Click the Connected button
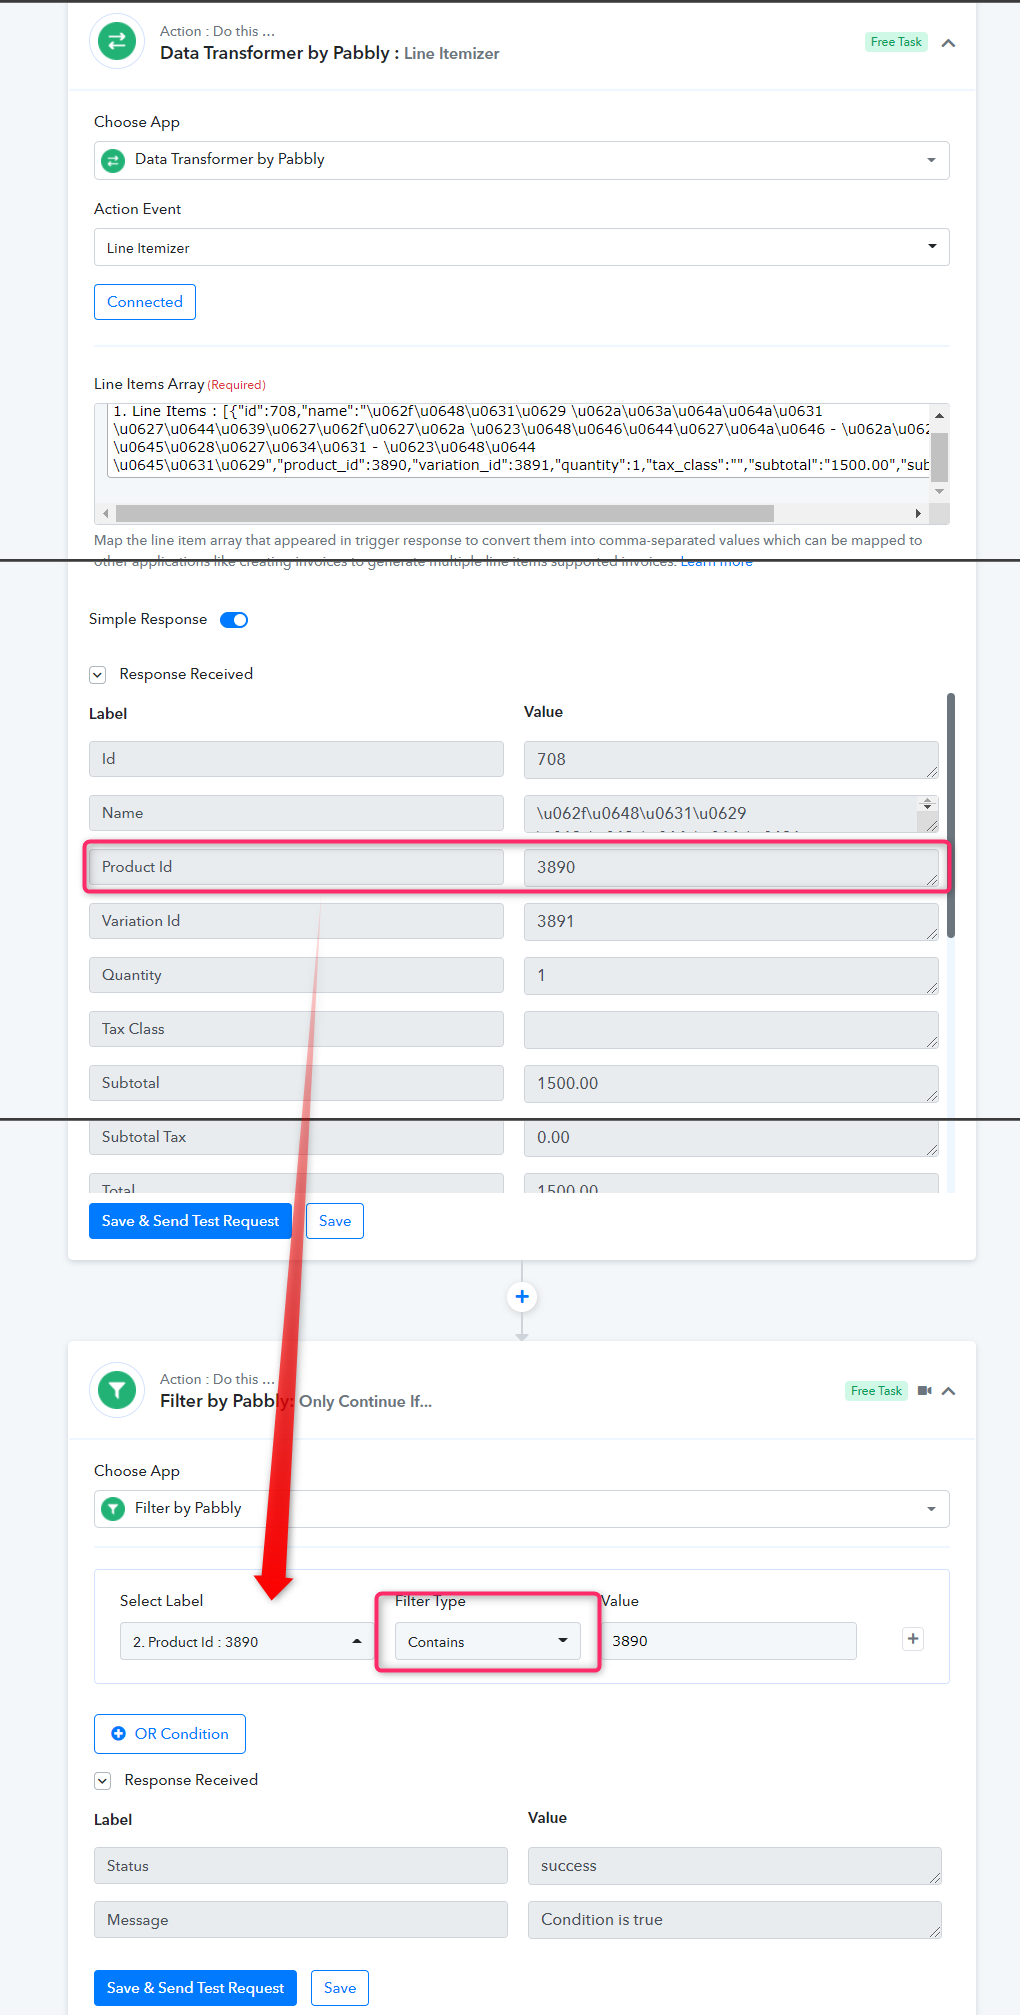 (145, 302)
